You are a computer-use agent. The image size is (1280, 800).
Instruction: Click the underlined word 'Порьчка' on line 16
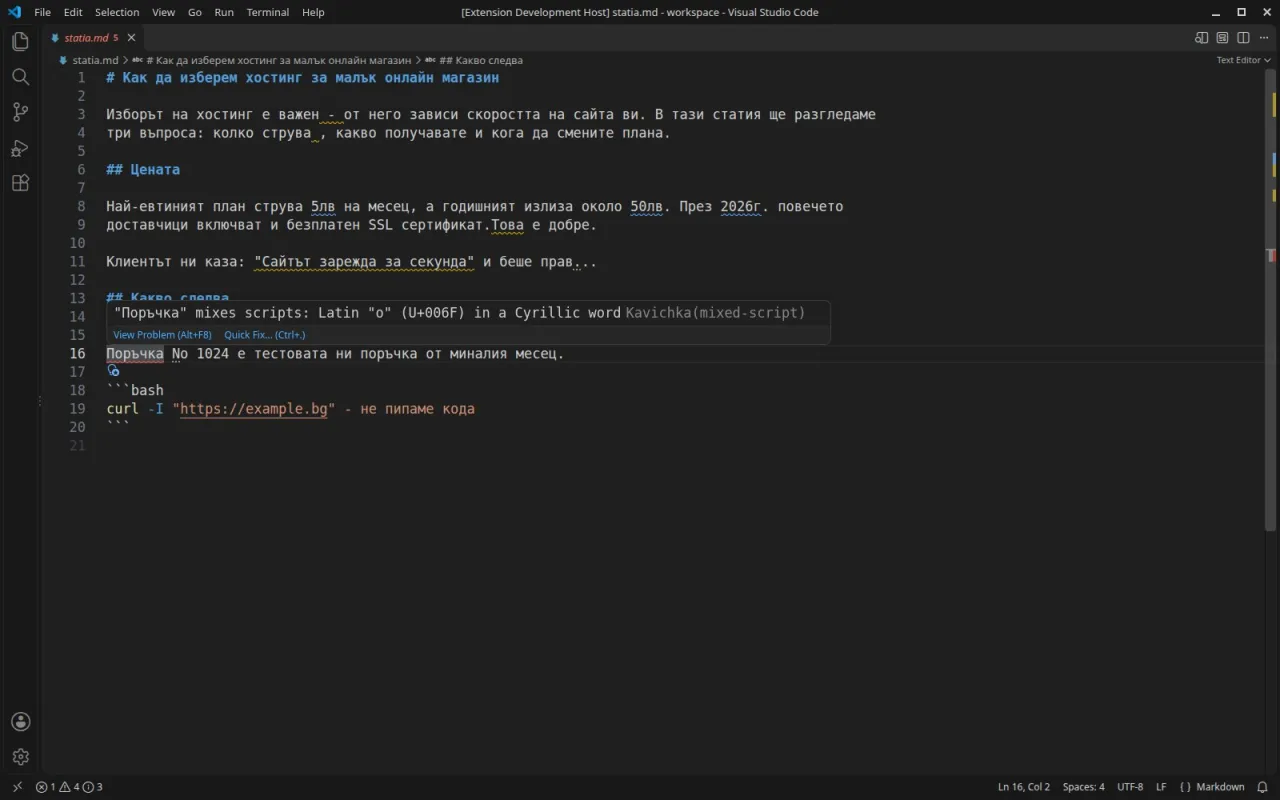coord(135,354)
